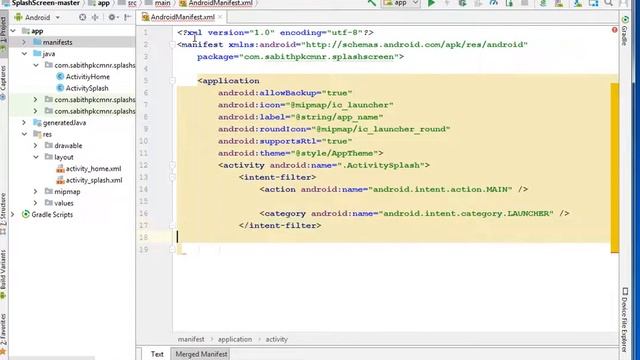
Task: Sync project with Gradle files icon
Action: click(543, 3)
